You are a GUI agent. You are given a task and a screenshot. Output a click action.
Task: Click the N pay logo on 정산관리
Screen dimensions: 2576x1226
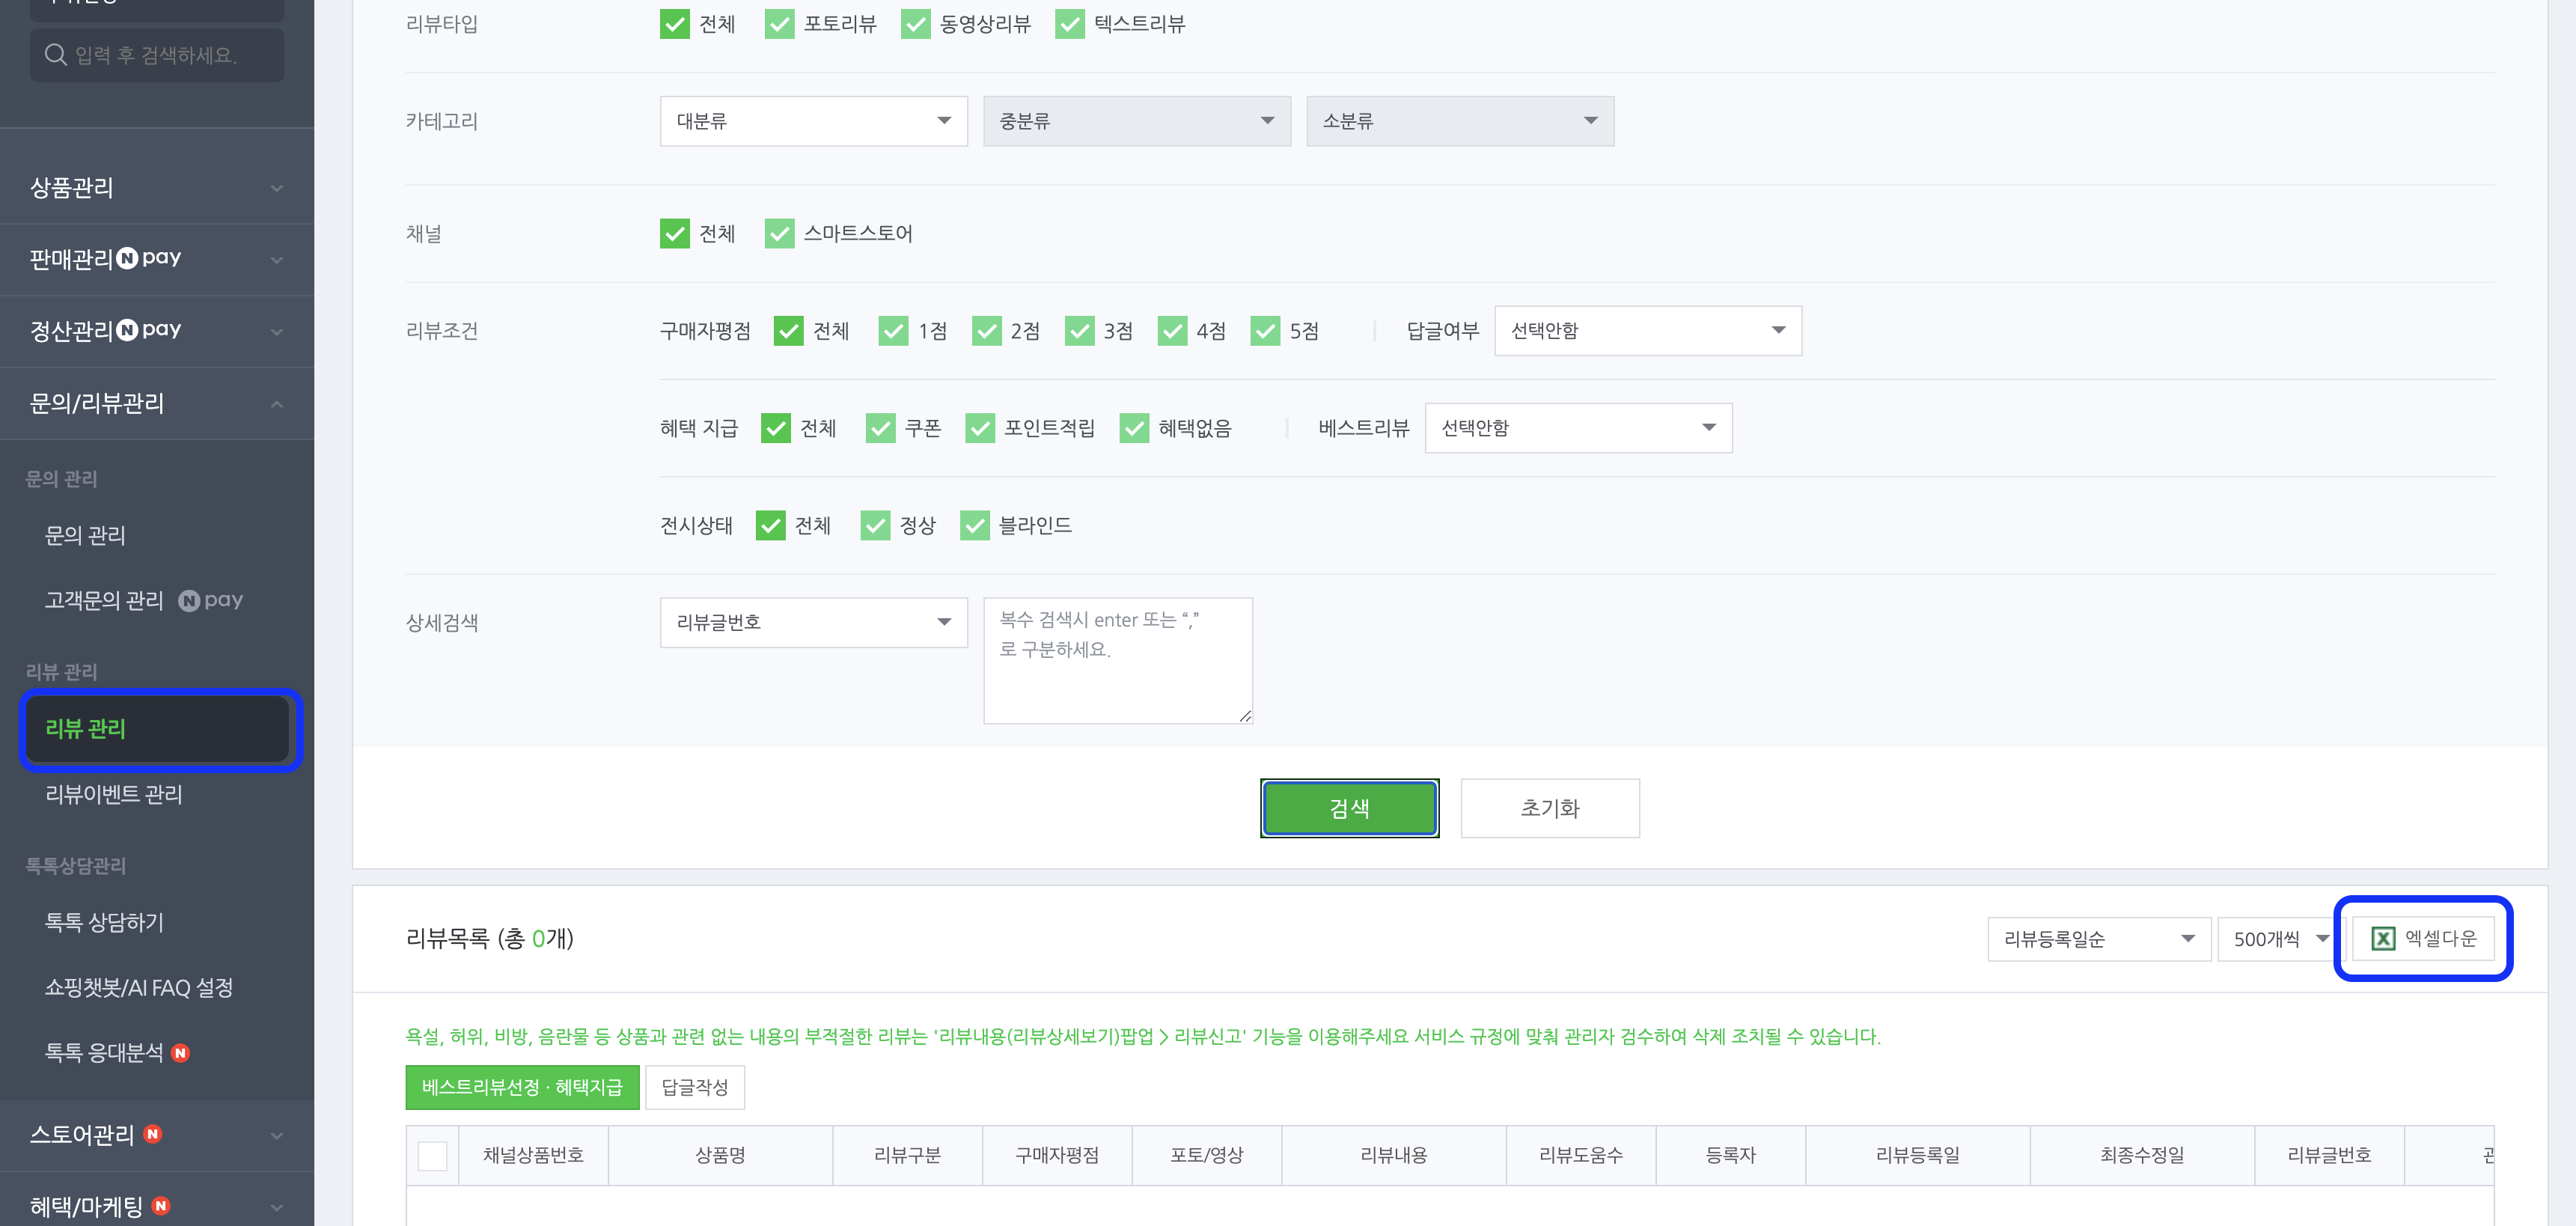(148, 330)
